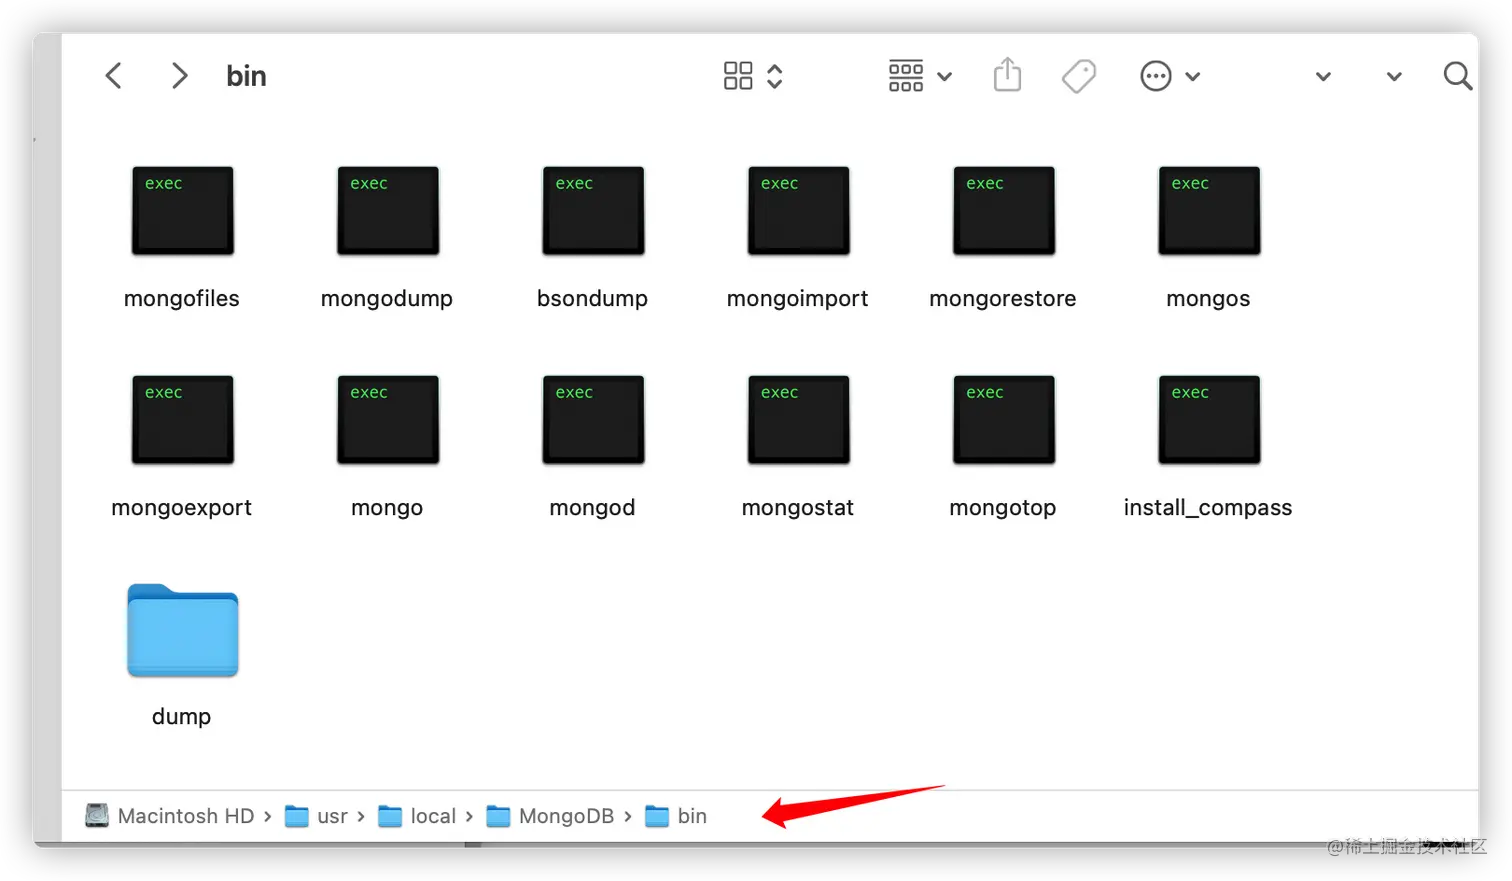The image size is (1512, 881).
Task: Select the mongo executable icon
Action: click(388, 420)
